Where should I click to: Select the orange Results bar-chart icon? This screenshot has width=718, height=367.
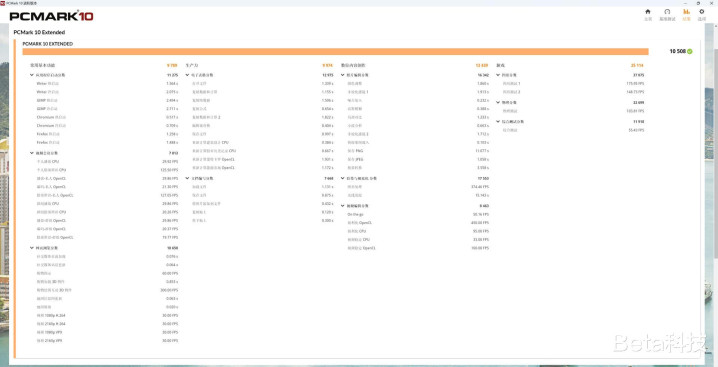point(686,12)
